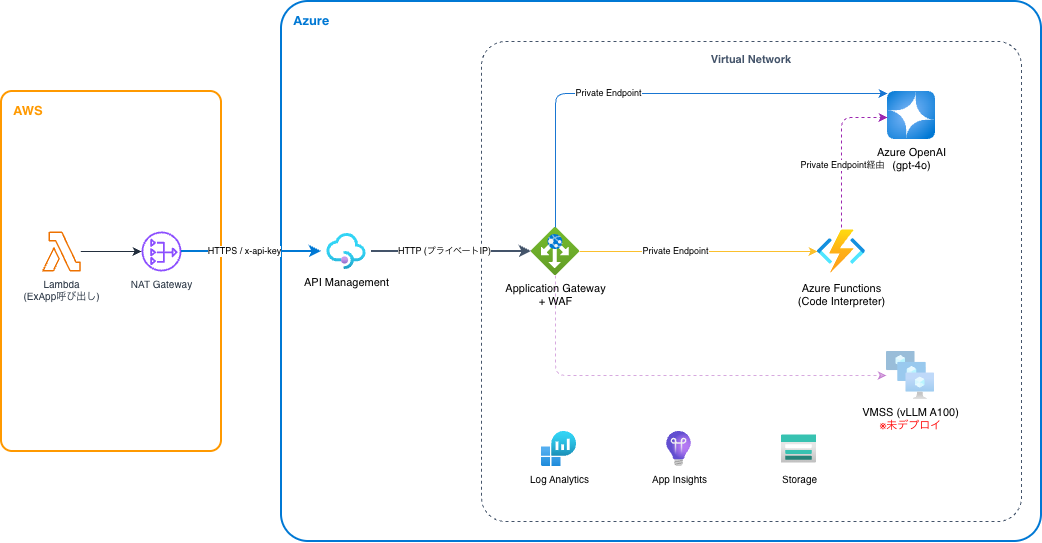Click the HTTP (プライベートIP) connector label

coord(445,251)
